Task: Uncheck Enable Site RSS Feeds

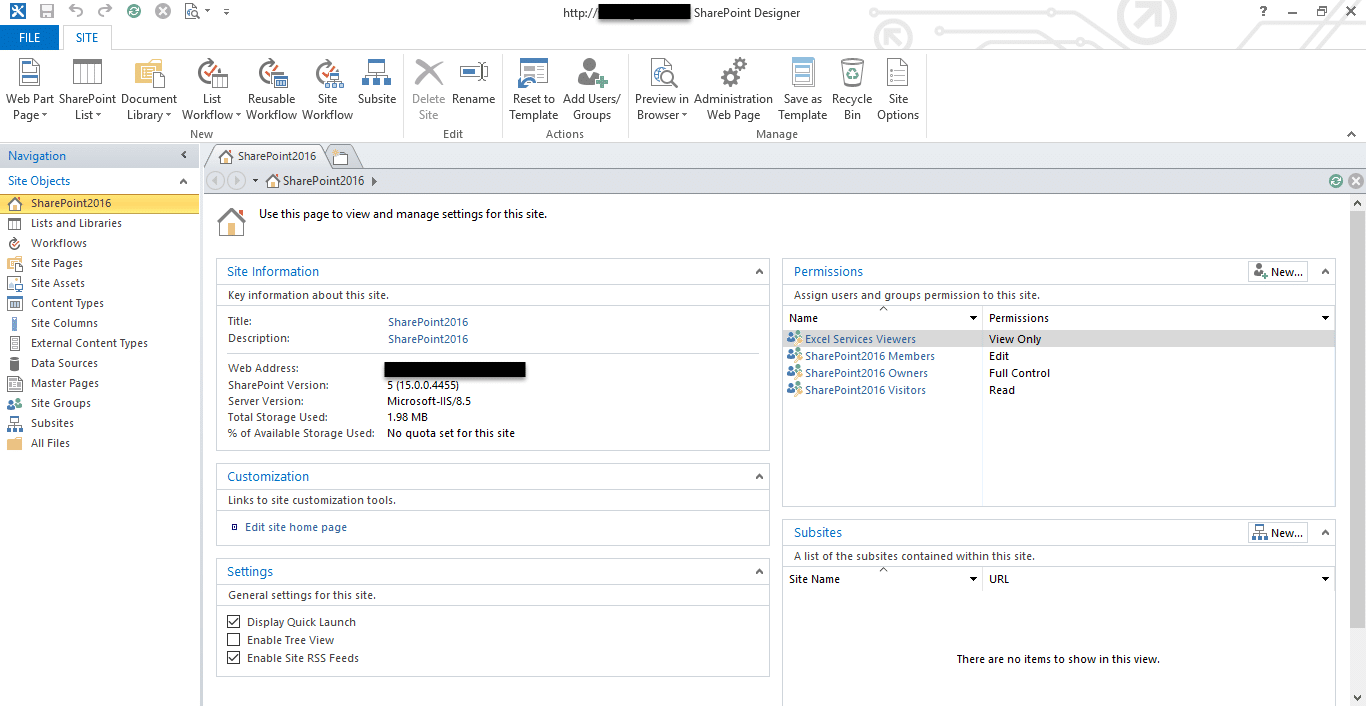Action: point(234,658)
